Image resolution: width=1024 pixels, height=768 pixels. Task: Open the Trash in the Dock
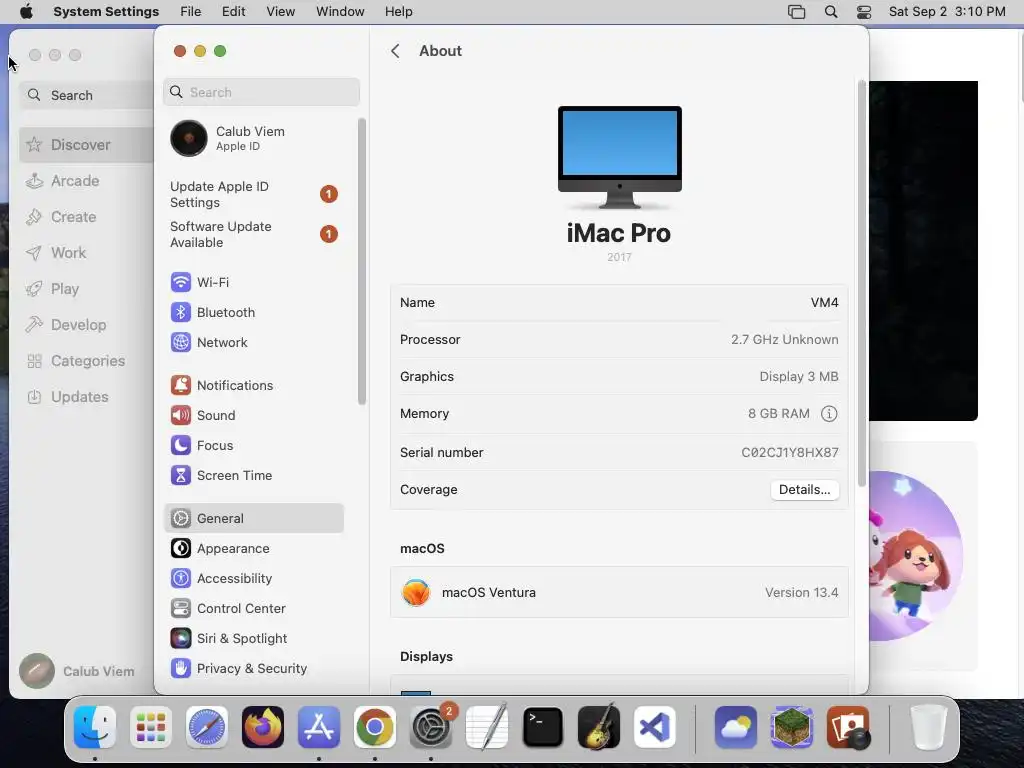click(x=928, y=727)
